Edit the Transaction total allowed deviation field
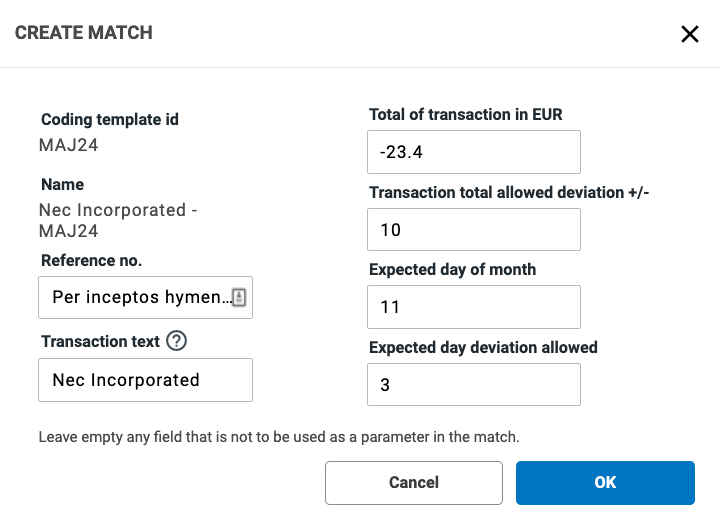The image size is (721, 519). [x=474, y=230]
